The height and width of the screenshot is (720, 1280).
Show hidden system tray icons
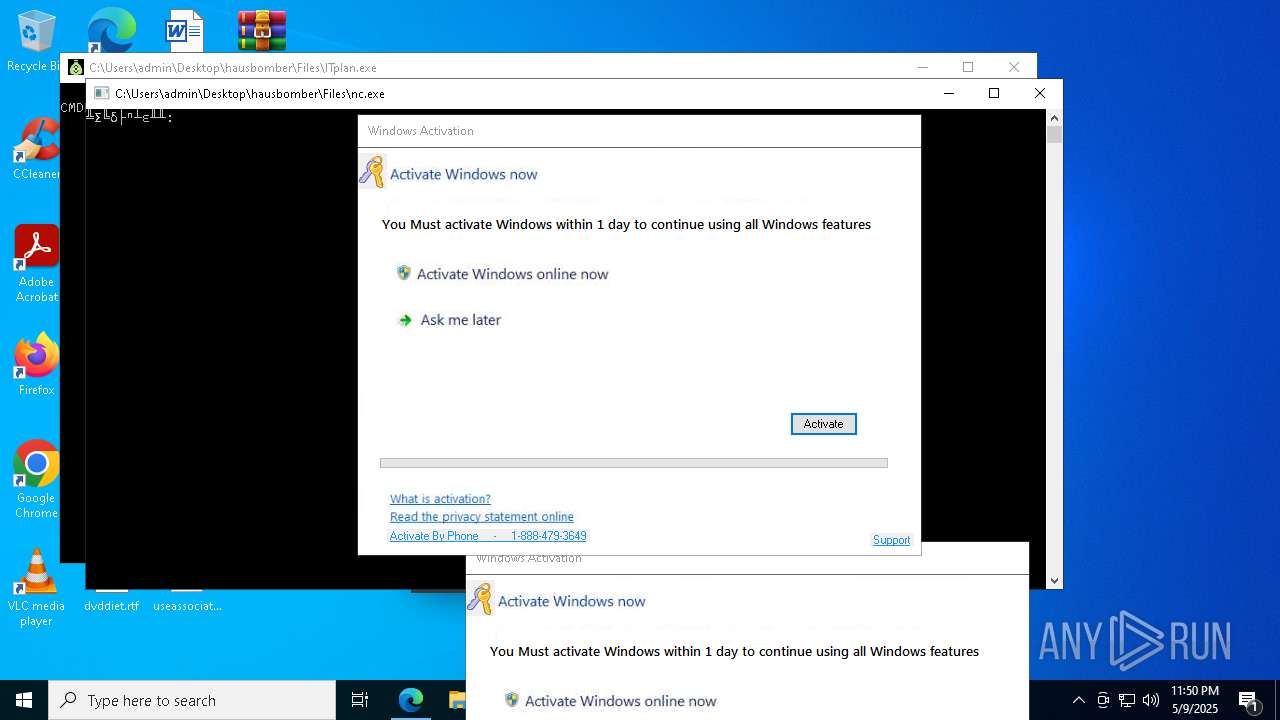[1079, 700]
